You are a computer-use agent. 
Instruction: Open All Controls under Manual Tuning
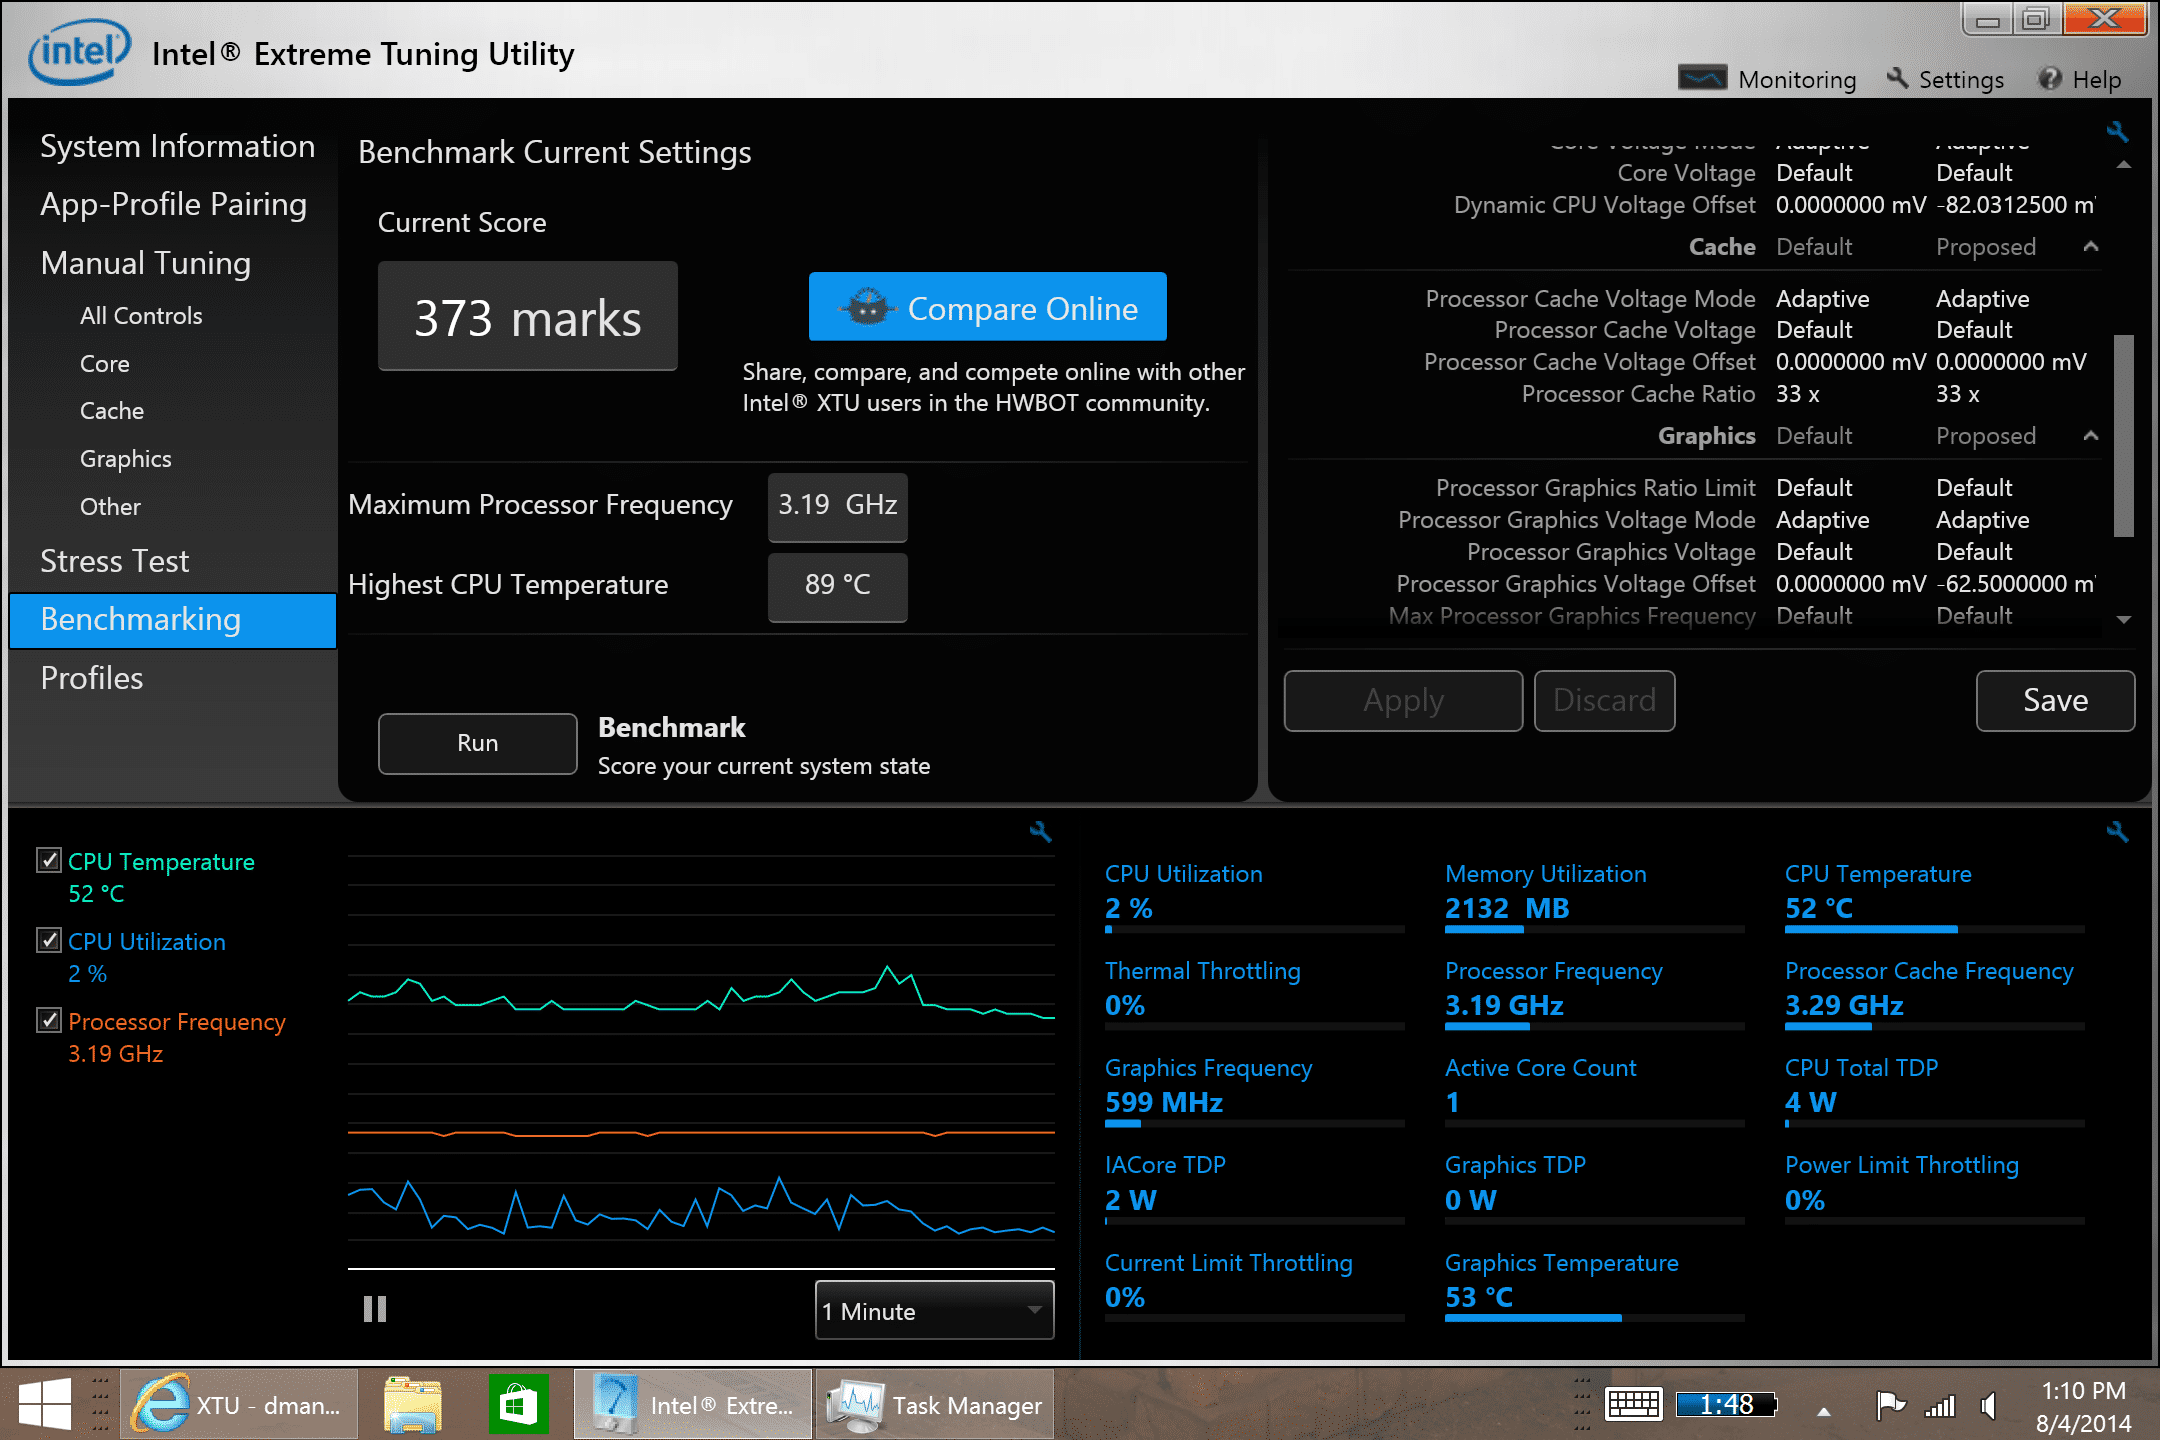pos(141,316)
